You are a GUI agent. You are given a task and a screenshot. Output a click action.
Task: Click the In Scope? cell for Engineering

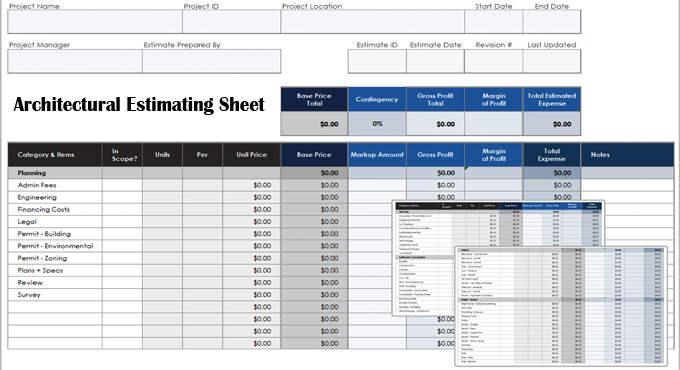click(x=122, y=197)
